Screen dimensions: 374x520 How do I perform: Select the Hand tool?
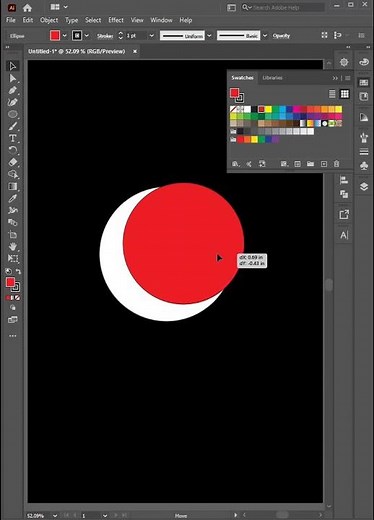point(13,246)
